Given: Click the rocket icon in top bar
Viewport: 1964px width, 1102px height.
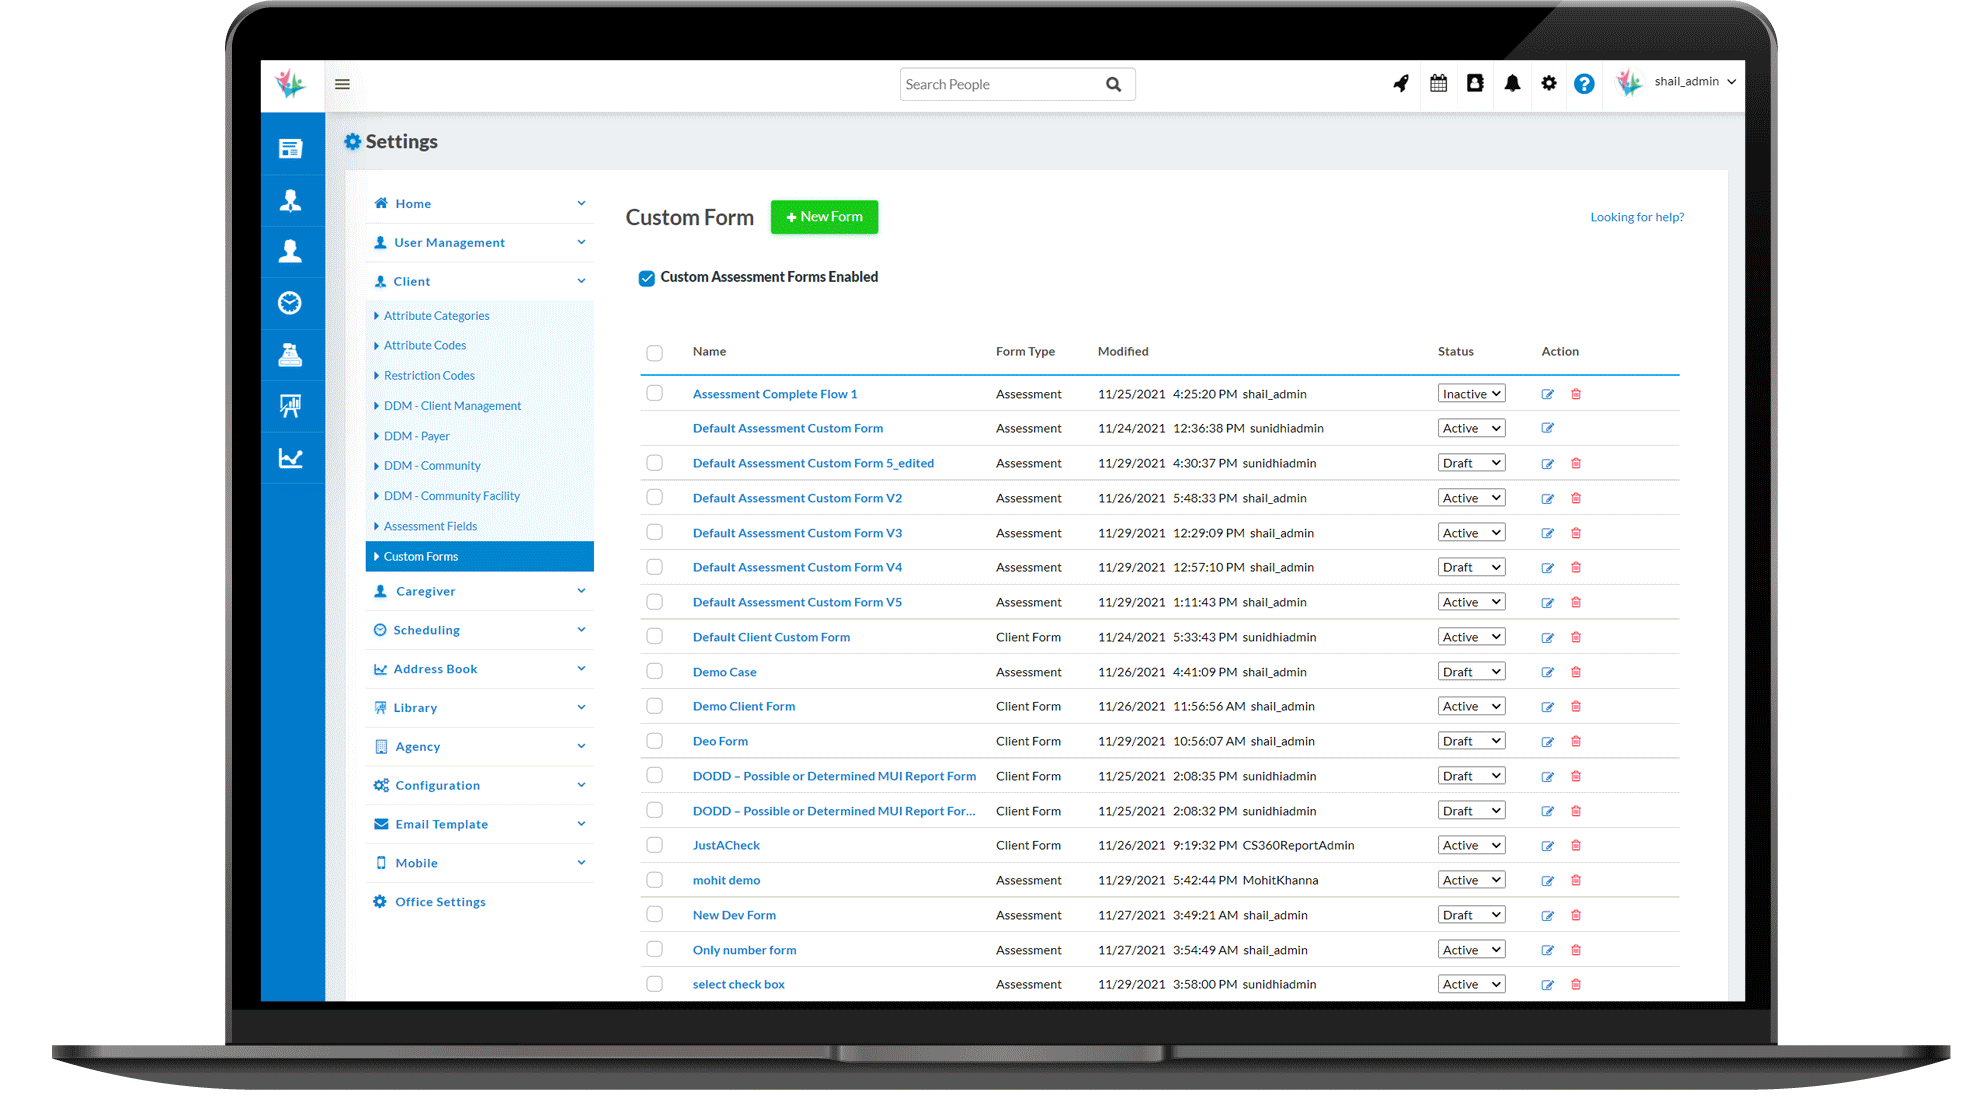Looking at the screenshot, I should tap(1401, 84).
